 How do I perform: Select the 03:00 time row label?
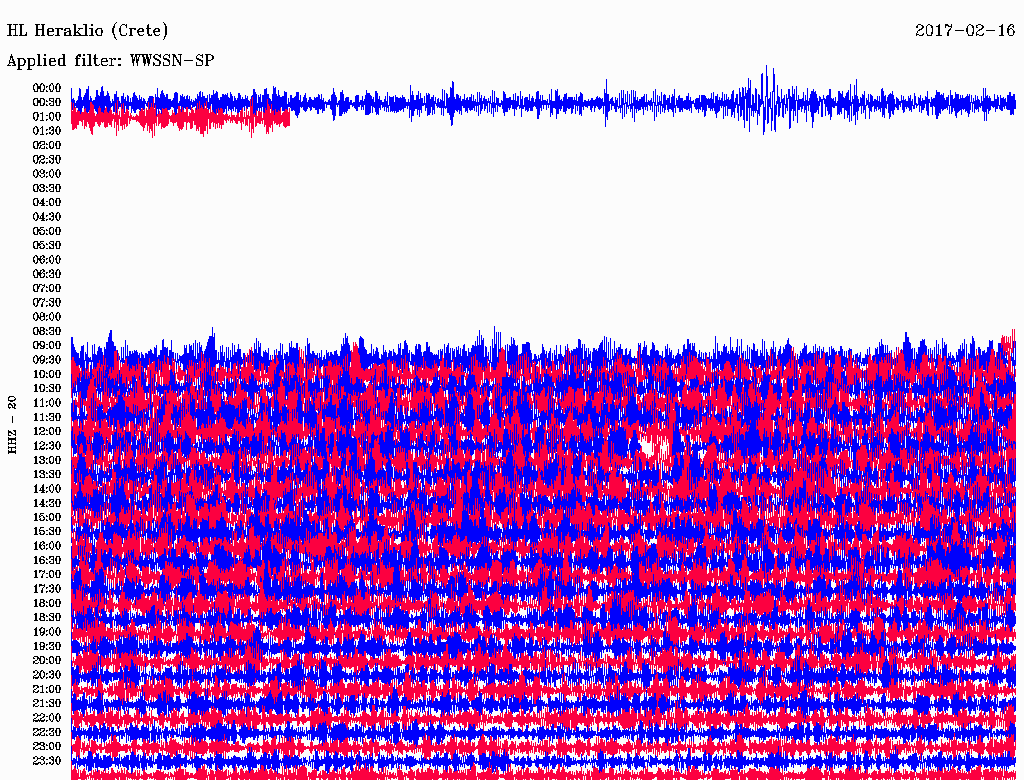click(47, 174)
